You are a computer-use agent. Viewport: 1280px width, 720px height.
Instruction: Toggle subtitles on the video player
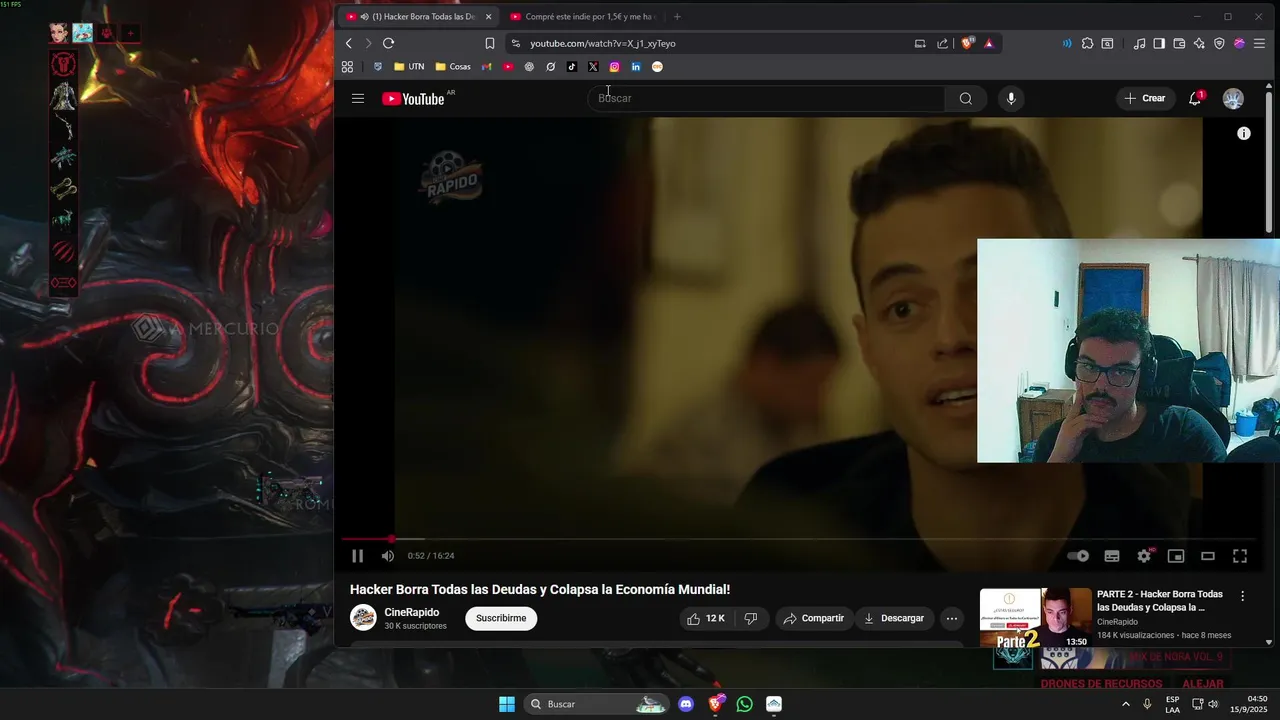tap(1111, 556)
